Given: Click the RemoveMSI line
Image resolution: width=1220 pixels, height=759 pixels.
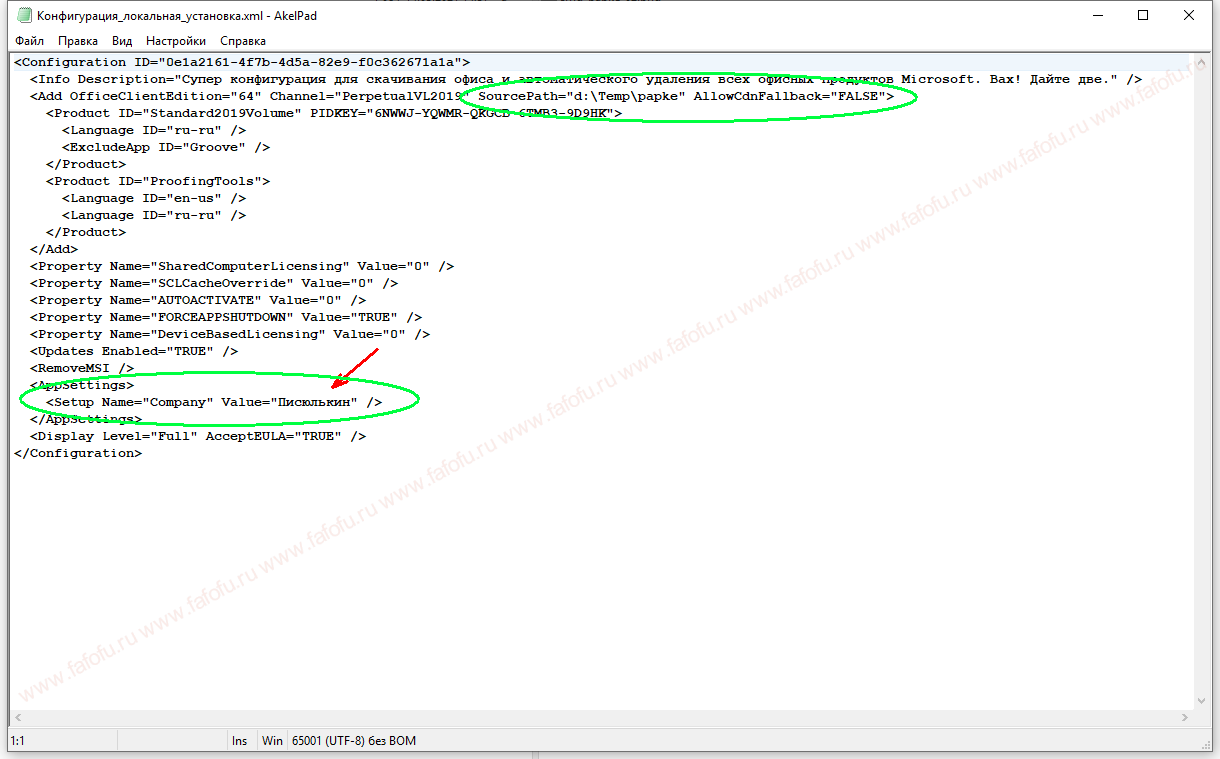Looking at the screenshot, I should click(x=82, y=368).
